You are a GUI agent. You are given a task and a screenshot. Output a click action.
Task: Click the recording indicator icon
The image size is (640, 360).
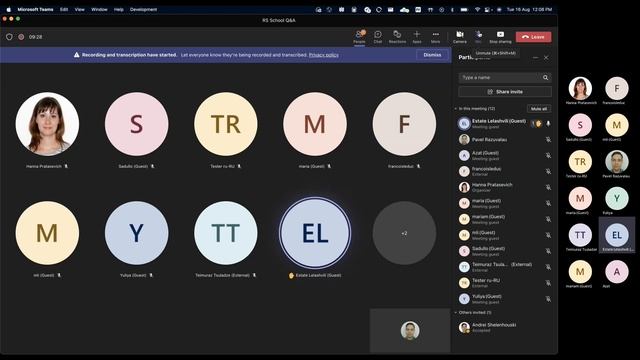[21, 37]
